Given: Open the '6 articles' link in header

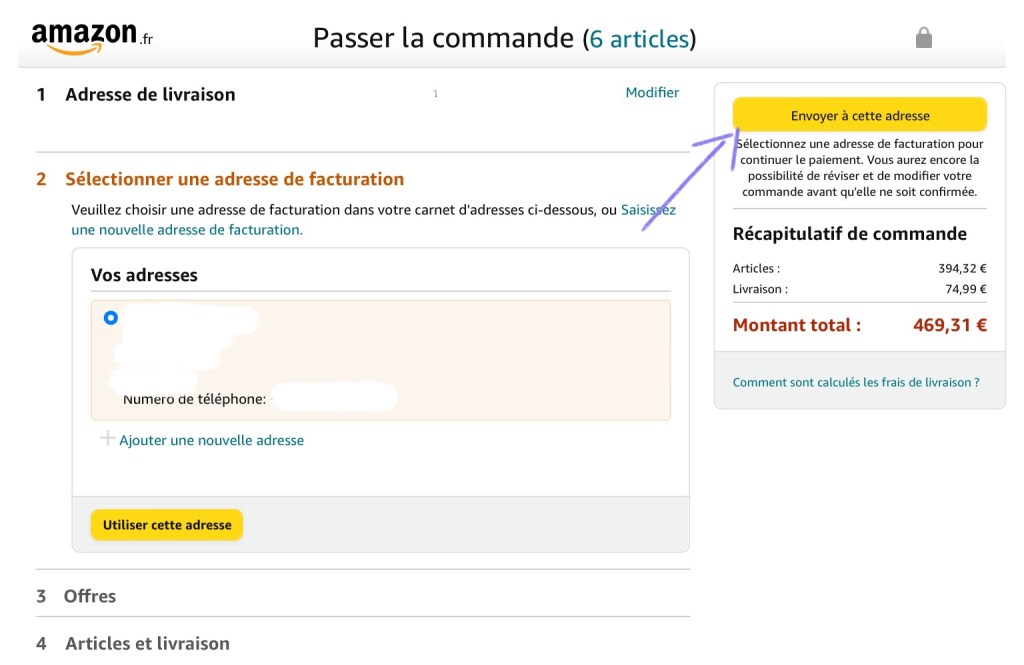Looking at the screenshot, I should (639, 39).
